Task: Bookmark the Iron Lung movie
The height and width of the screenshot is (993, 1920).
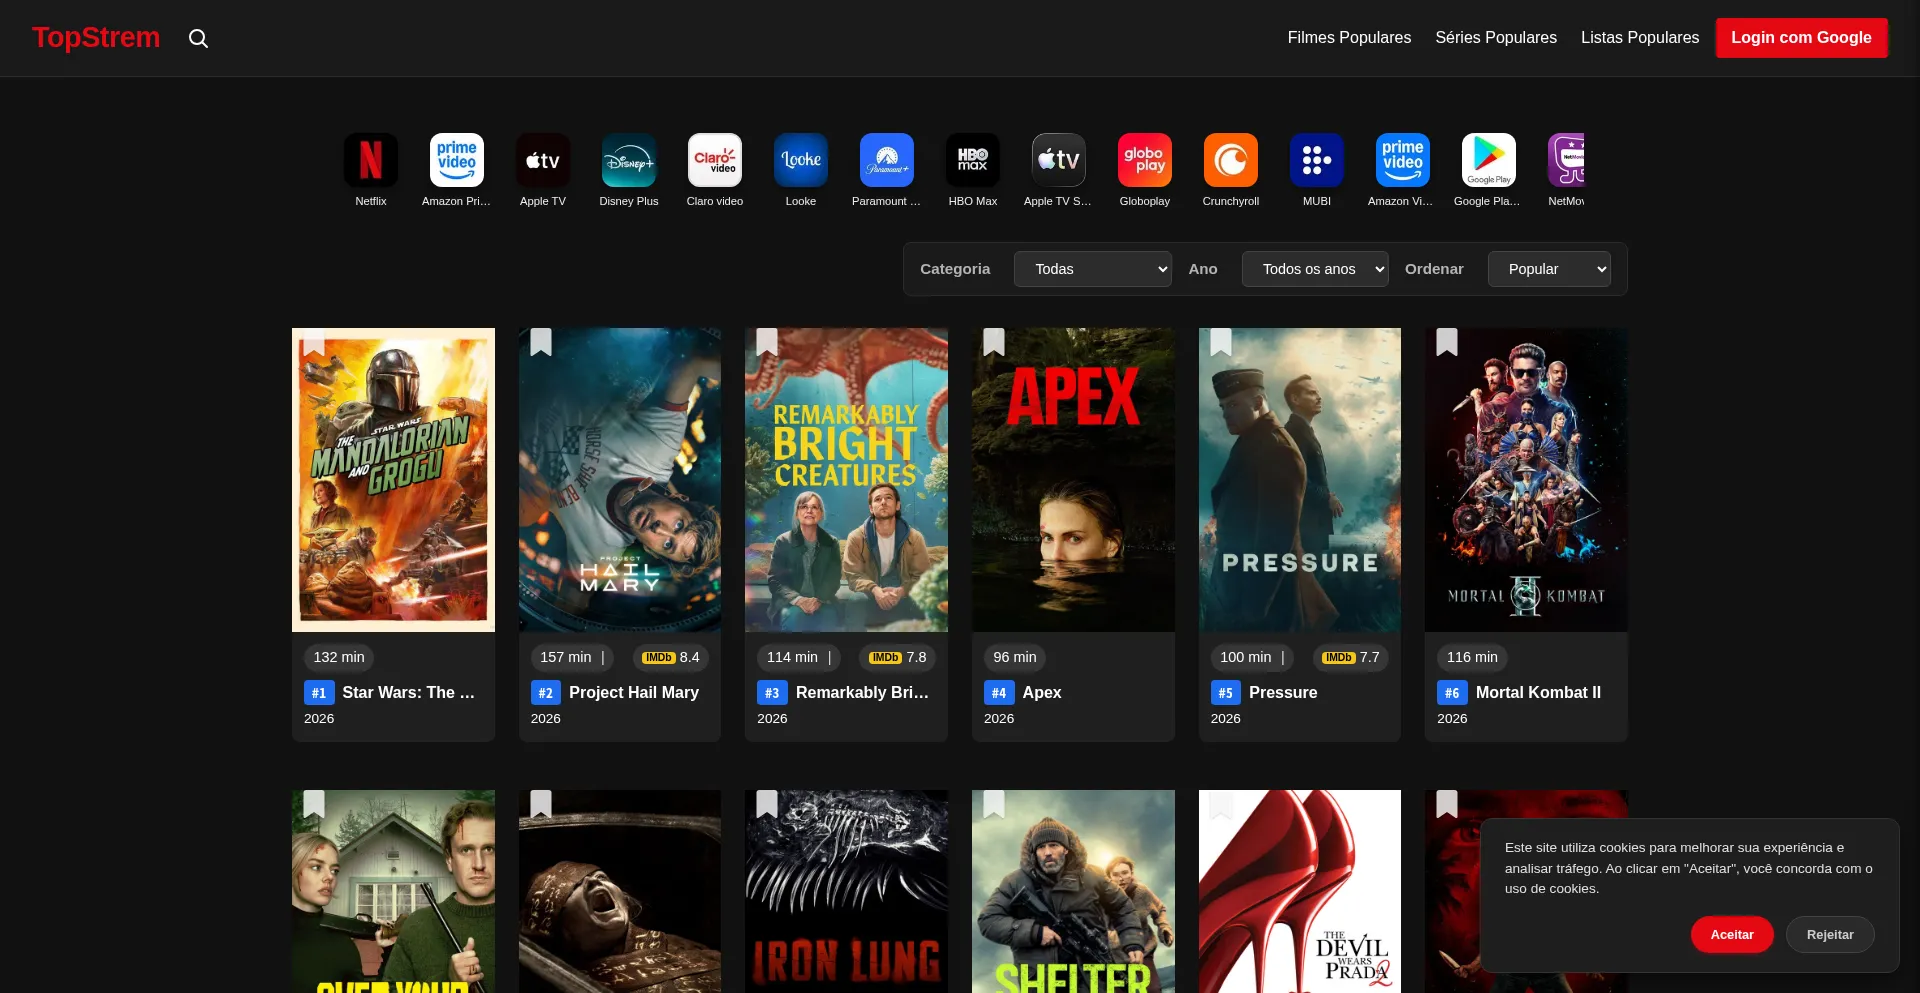Action: click(x=767, y=804)
